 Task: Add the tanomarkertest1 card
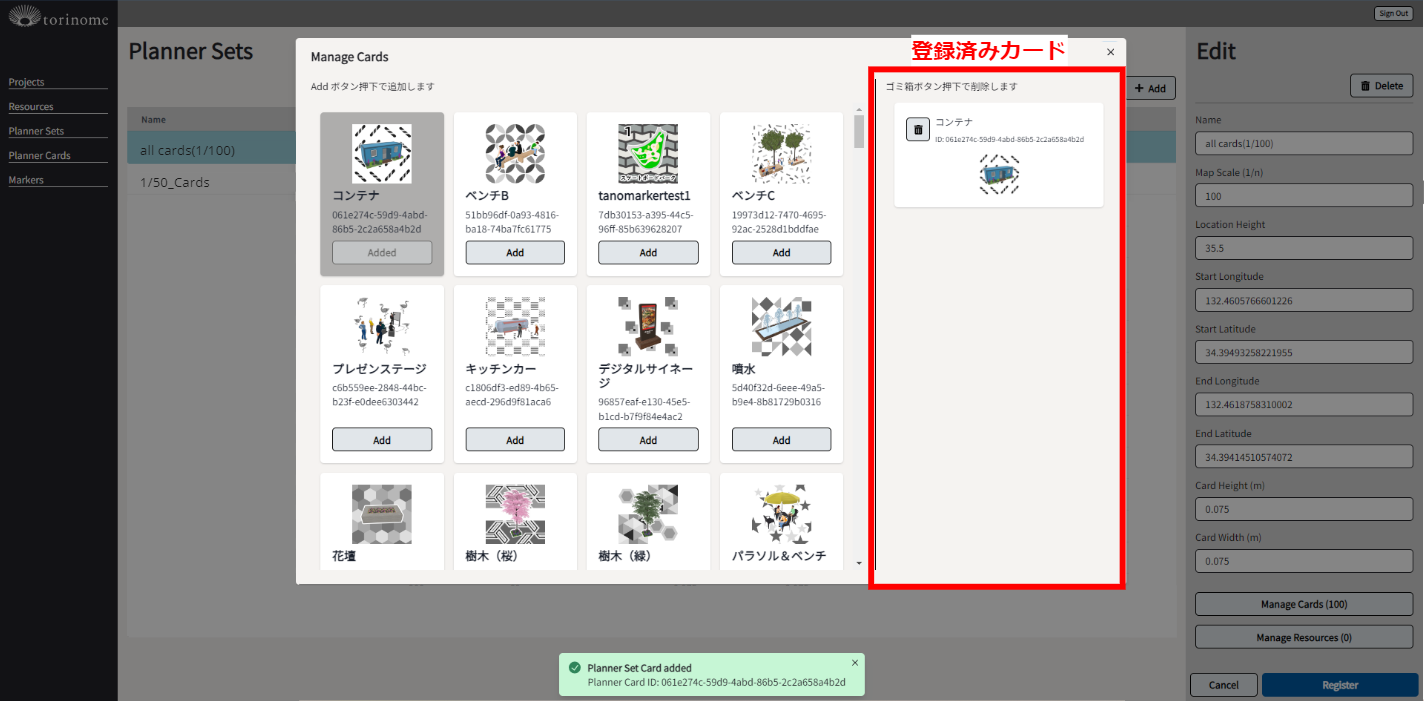[648, 253]
